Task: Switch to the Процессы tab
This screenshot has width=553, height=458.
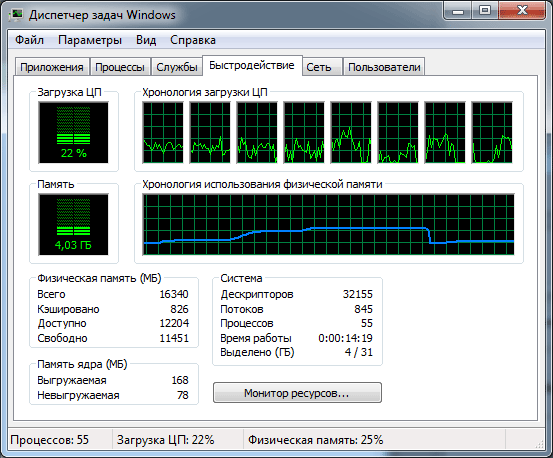Action: [x=120, y=67]
